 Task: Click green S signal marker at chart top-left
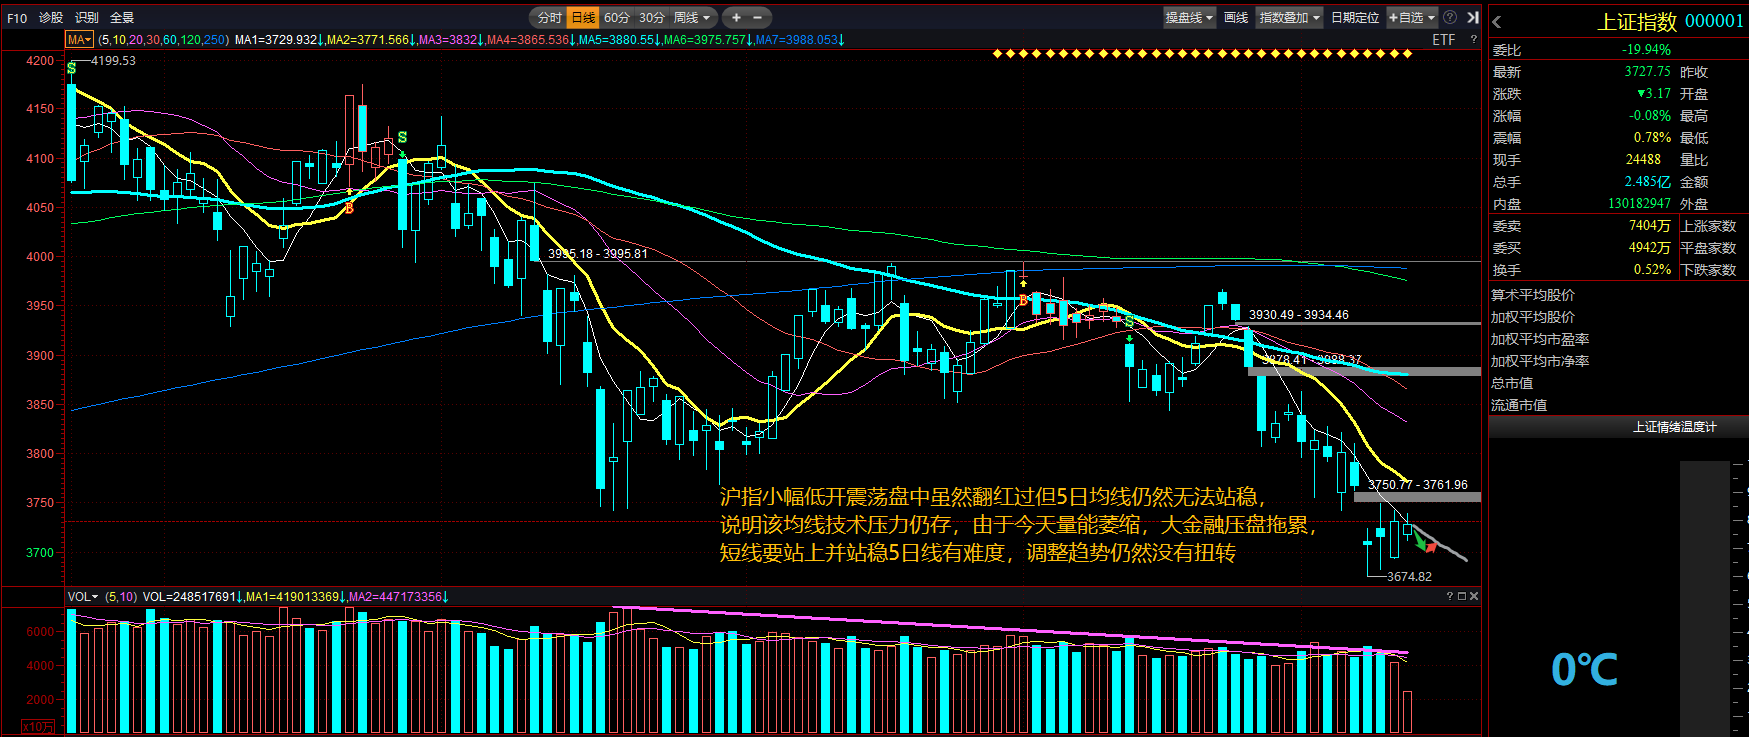71,68
